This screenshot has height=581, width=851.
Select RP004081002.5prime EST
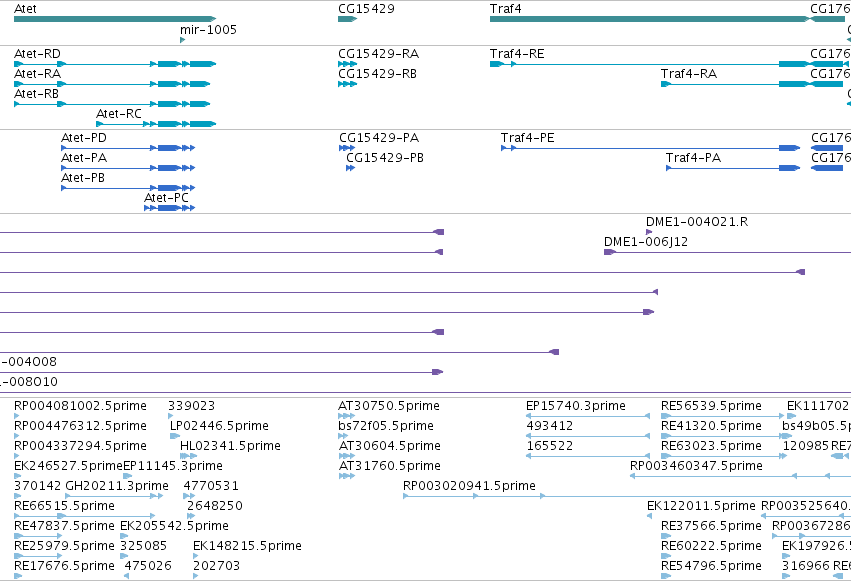tap(17, 416)
